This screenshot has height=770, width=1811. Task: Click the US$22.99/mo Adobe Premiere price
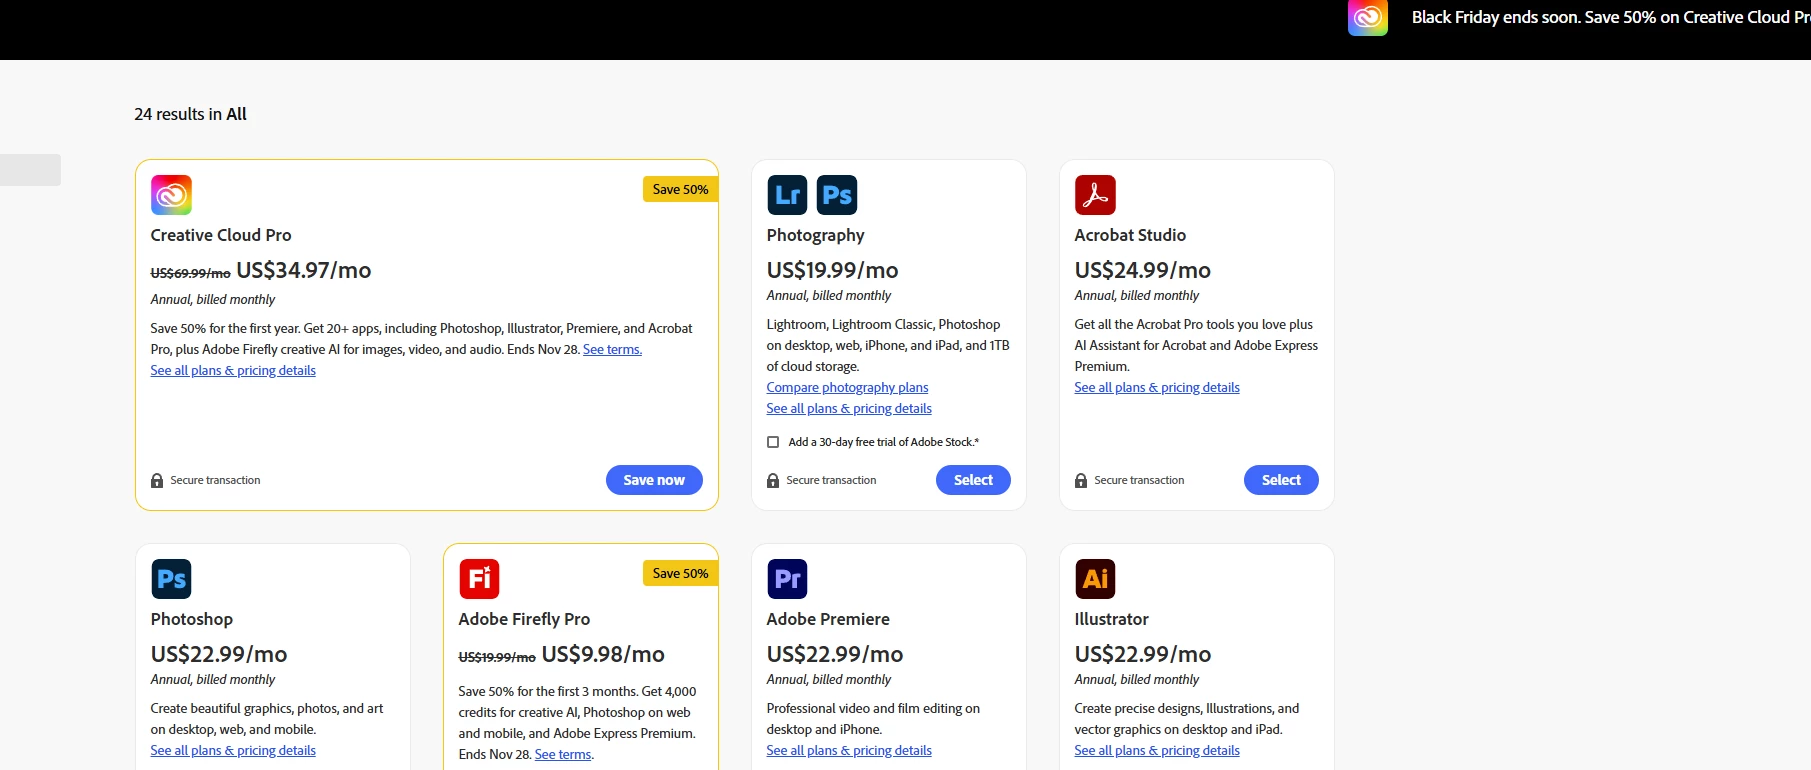835,654
